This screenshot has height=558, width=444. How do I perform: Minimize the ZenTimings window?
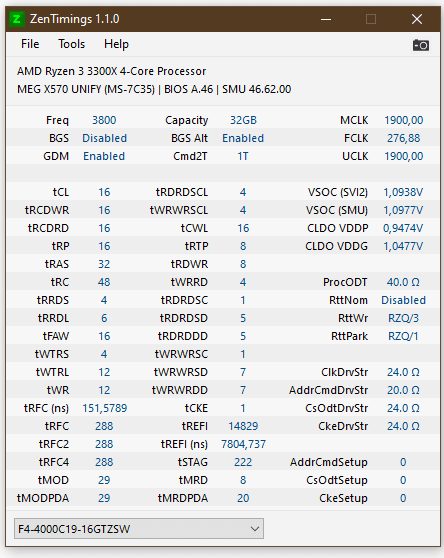click(326, 19)
